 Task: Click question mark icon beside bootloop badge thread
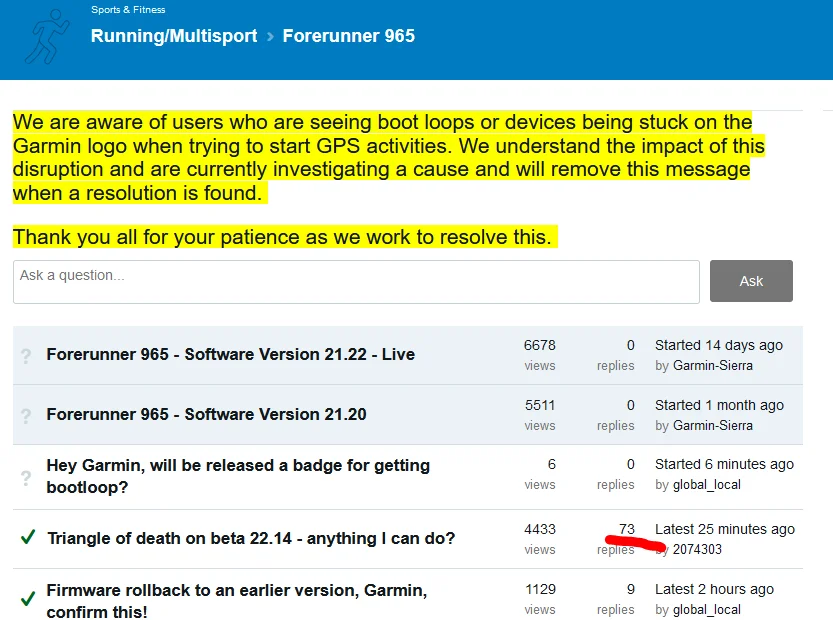point(26,477)
